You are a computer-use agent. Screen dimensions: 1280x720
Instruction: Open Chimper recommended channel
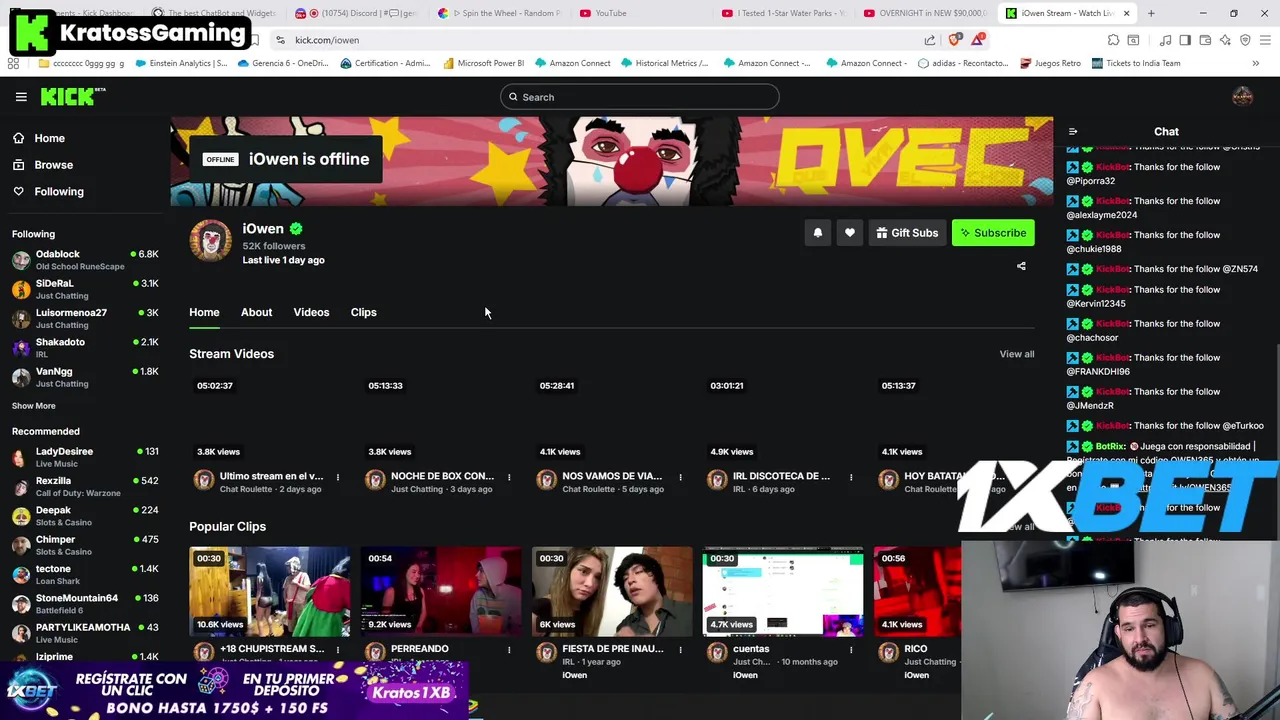(x=85, y=545)
